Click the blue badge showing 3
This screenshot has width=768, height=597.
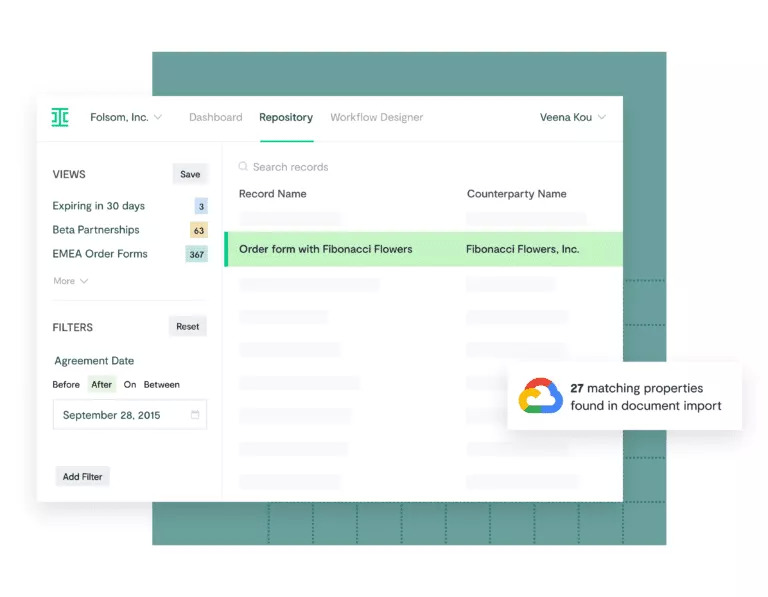click(201, 206)
